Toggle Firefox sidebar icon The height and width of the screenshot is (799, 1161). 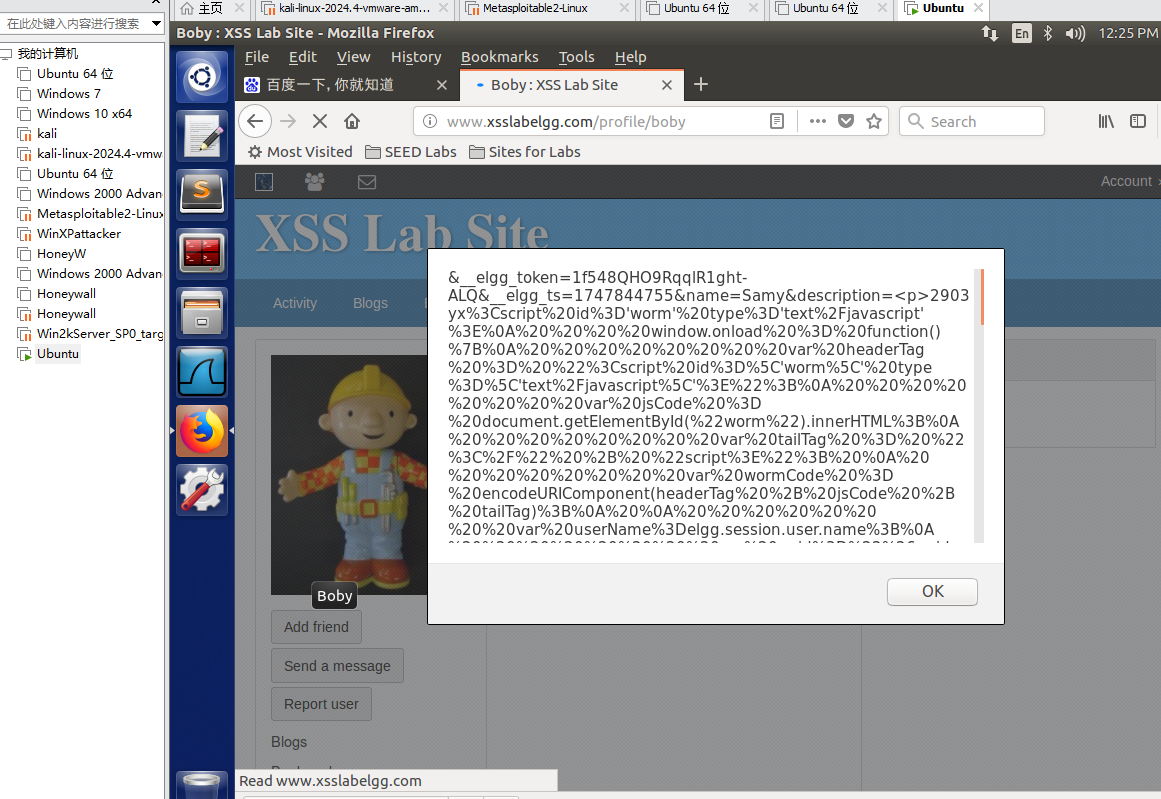(1138, 121)
